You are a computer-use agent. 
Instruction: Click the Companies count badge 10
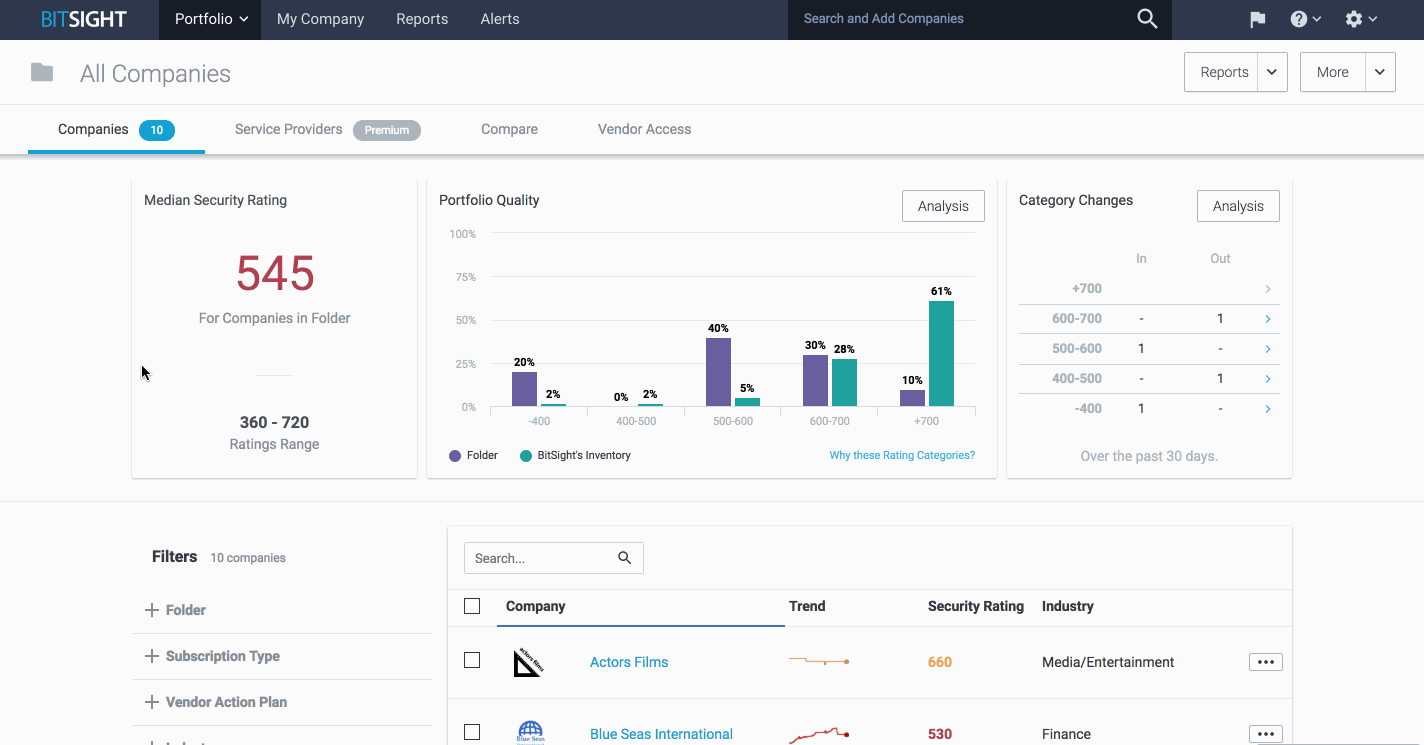coord(157,130)
